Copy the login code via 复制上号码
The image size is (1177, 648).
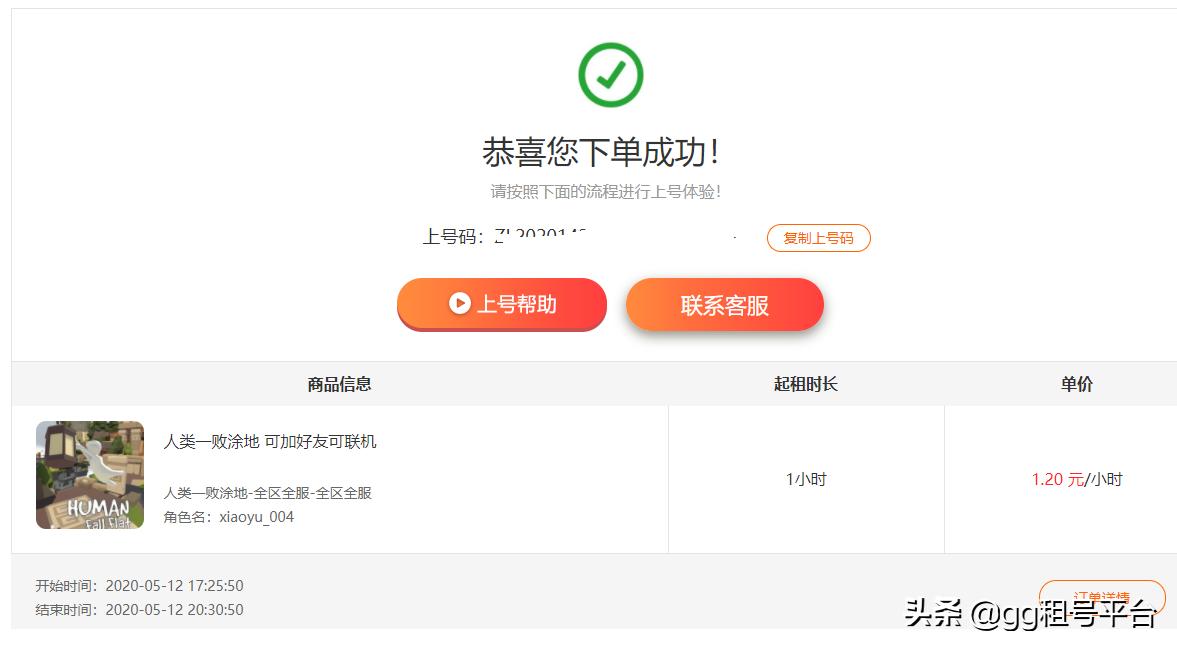pyautogui.click(x=818, y=238)
